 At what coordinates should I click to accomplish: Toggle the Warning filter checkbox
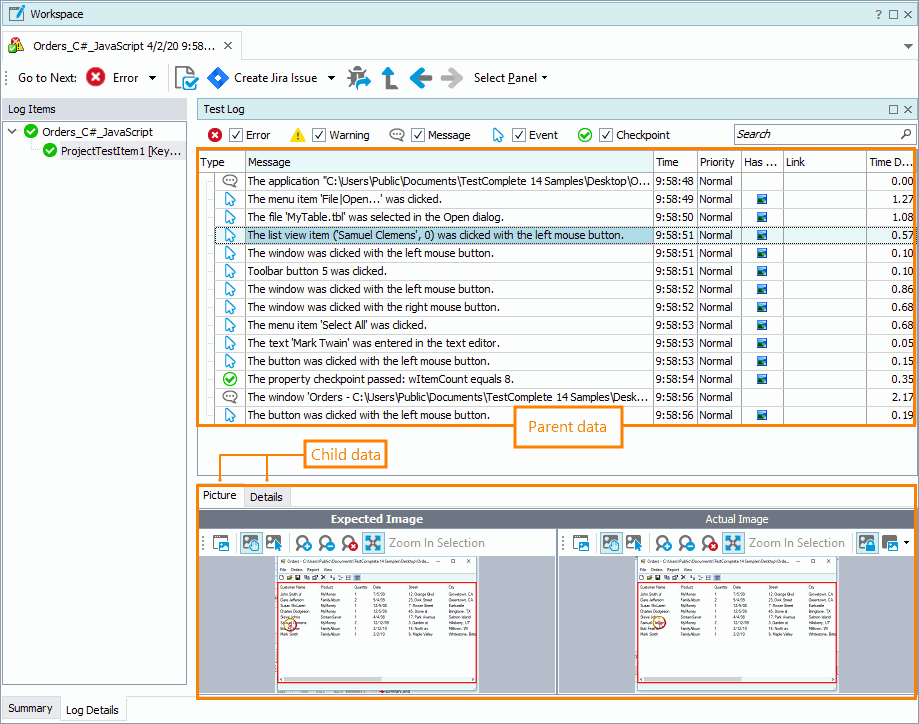point(319,135)
